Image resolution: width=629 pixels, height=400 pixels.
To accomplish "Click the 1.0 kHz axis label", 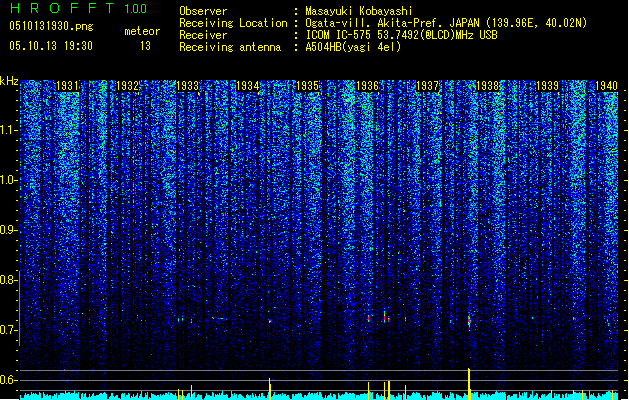I will tap(9, 181).
